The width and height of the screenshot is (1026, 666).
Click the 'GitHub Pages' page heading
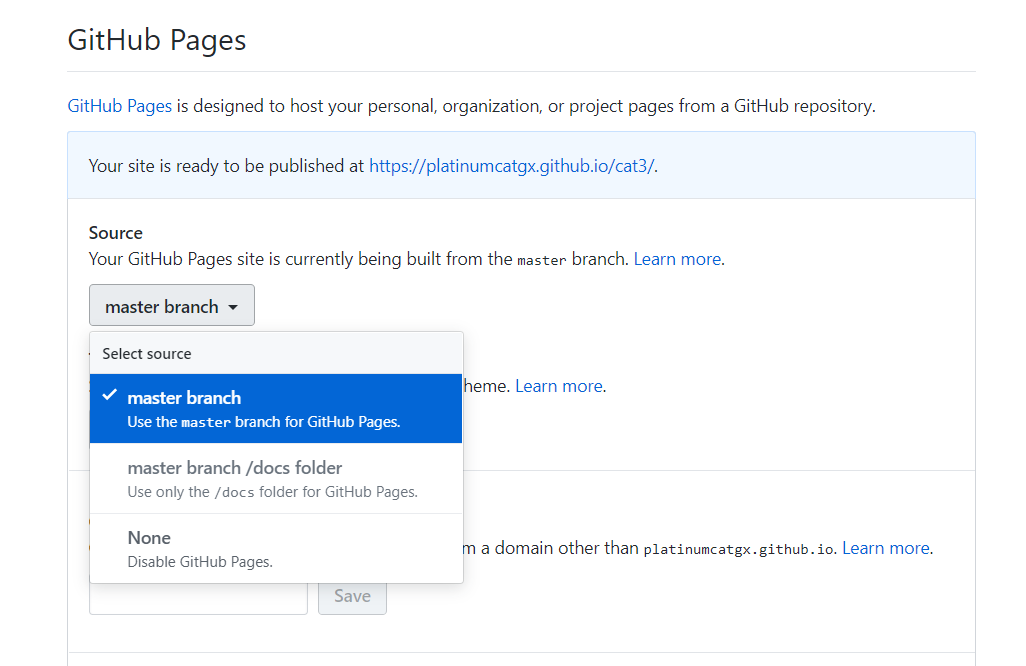click(157, 40)
